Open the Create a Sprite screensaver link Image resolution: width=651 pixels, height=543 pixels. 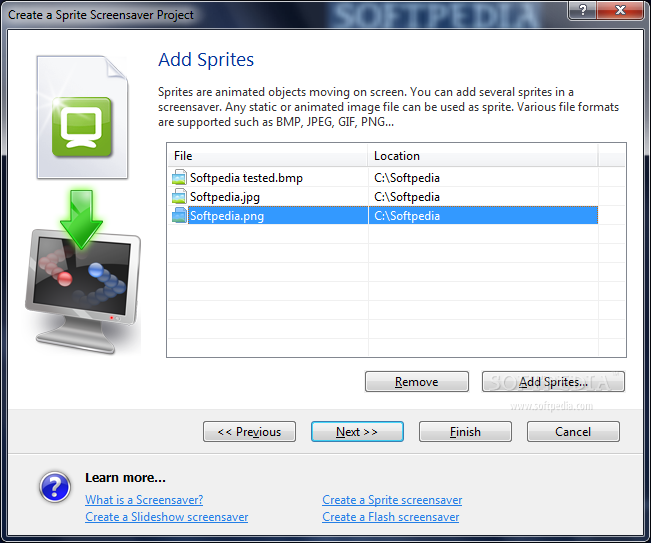coord(392,500)
